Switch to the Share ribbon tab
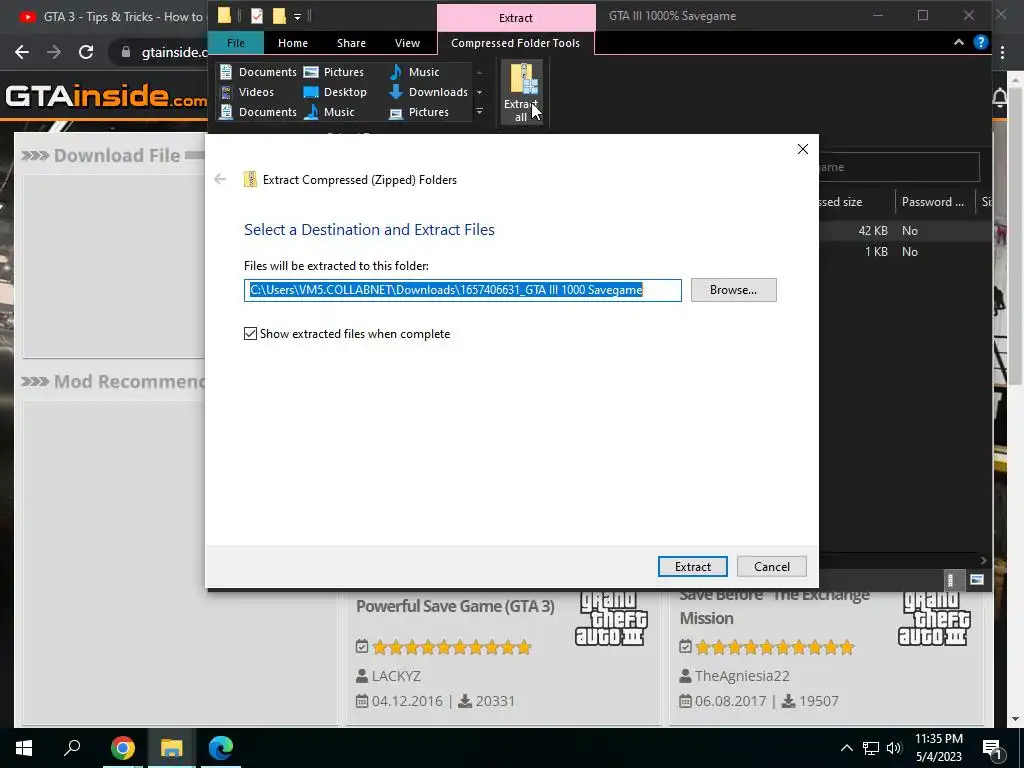The height and width of the screenshot is (768, 1024). (x=351, y=43)
